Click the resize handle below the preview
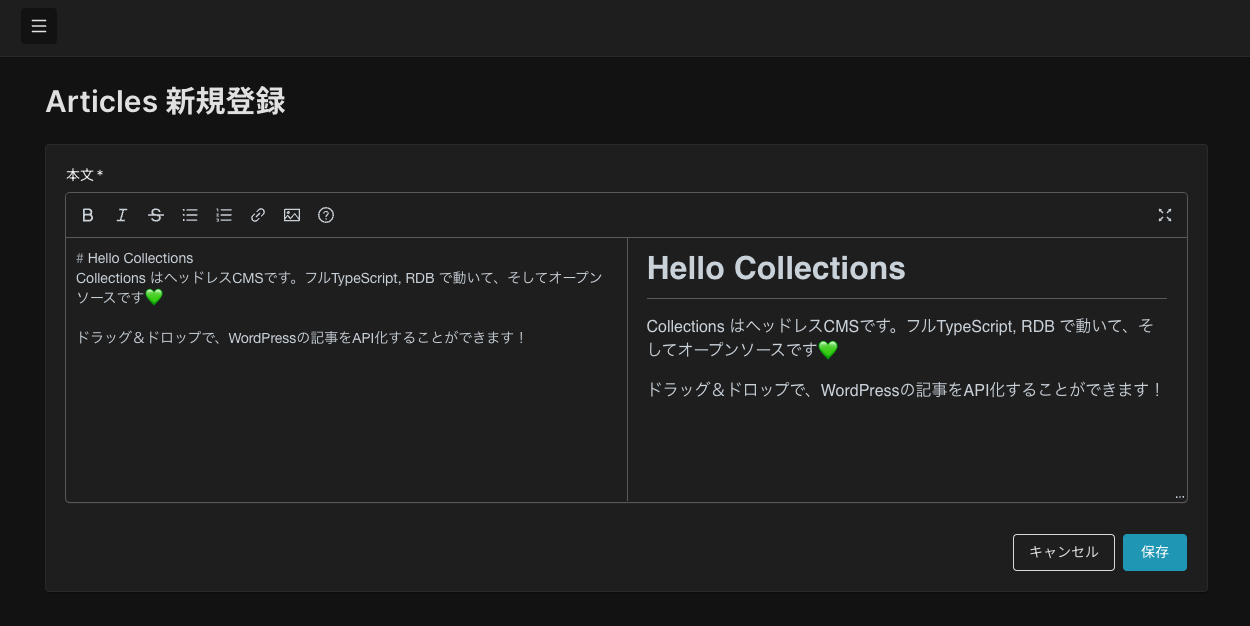The image size is (1250, 626). (1180, 495)
